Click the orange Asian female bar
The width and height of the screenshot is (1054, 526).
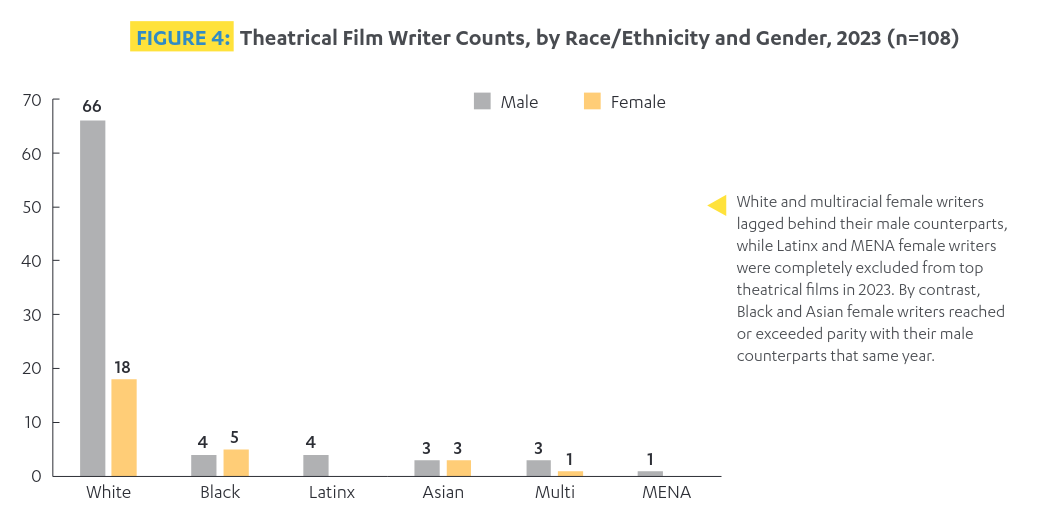pos(458,467)
